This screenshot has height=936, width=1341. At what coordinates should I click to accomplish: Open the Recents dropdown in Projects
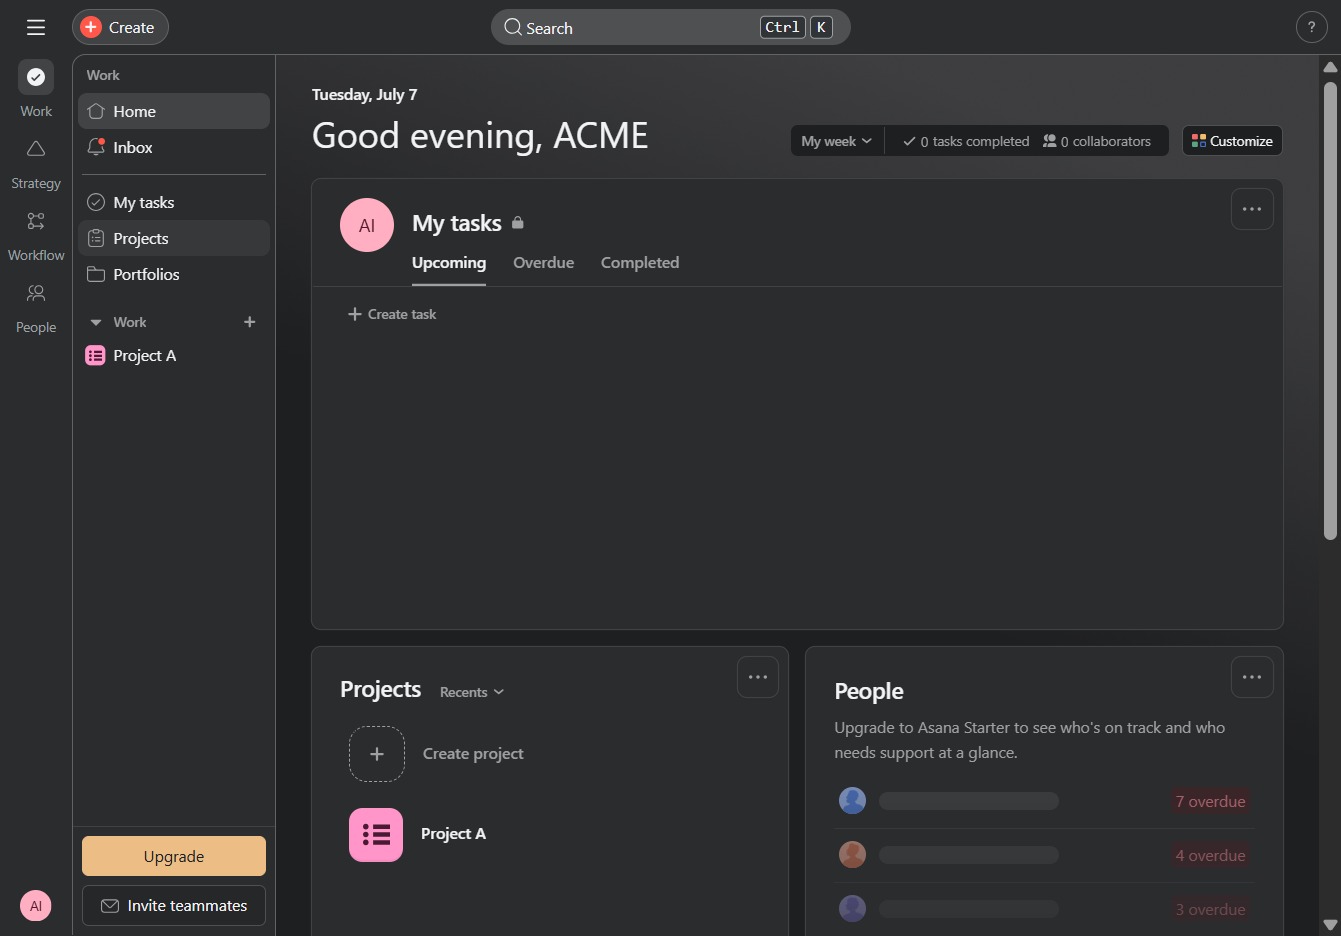tap(472, 692)
